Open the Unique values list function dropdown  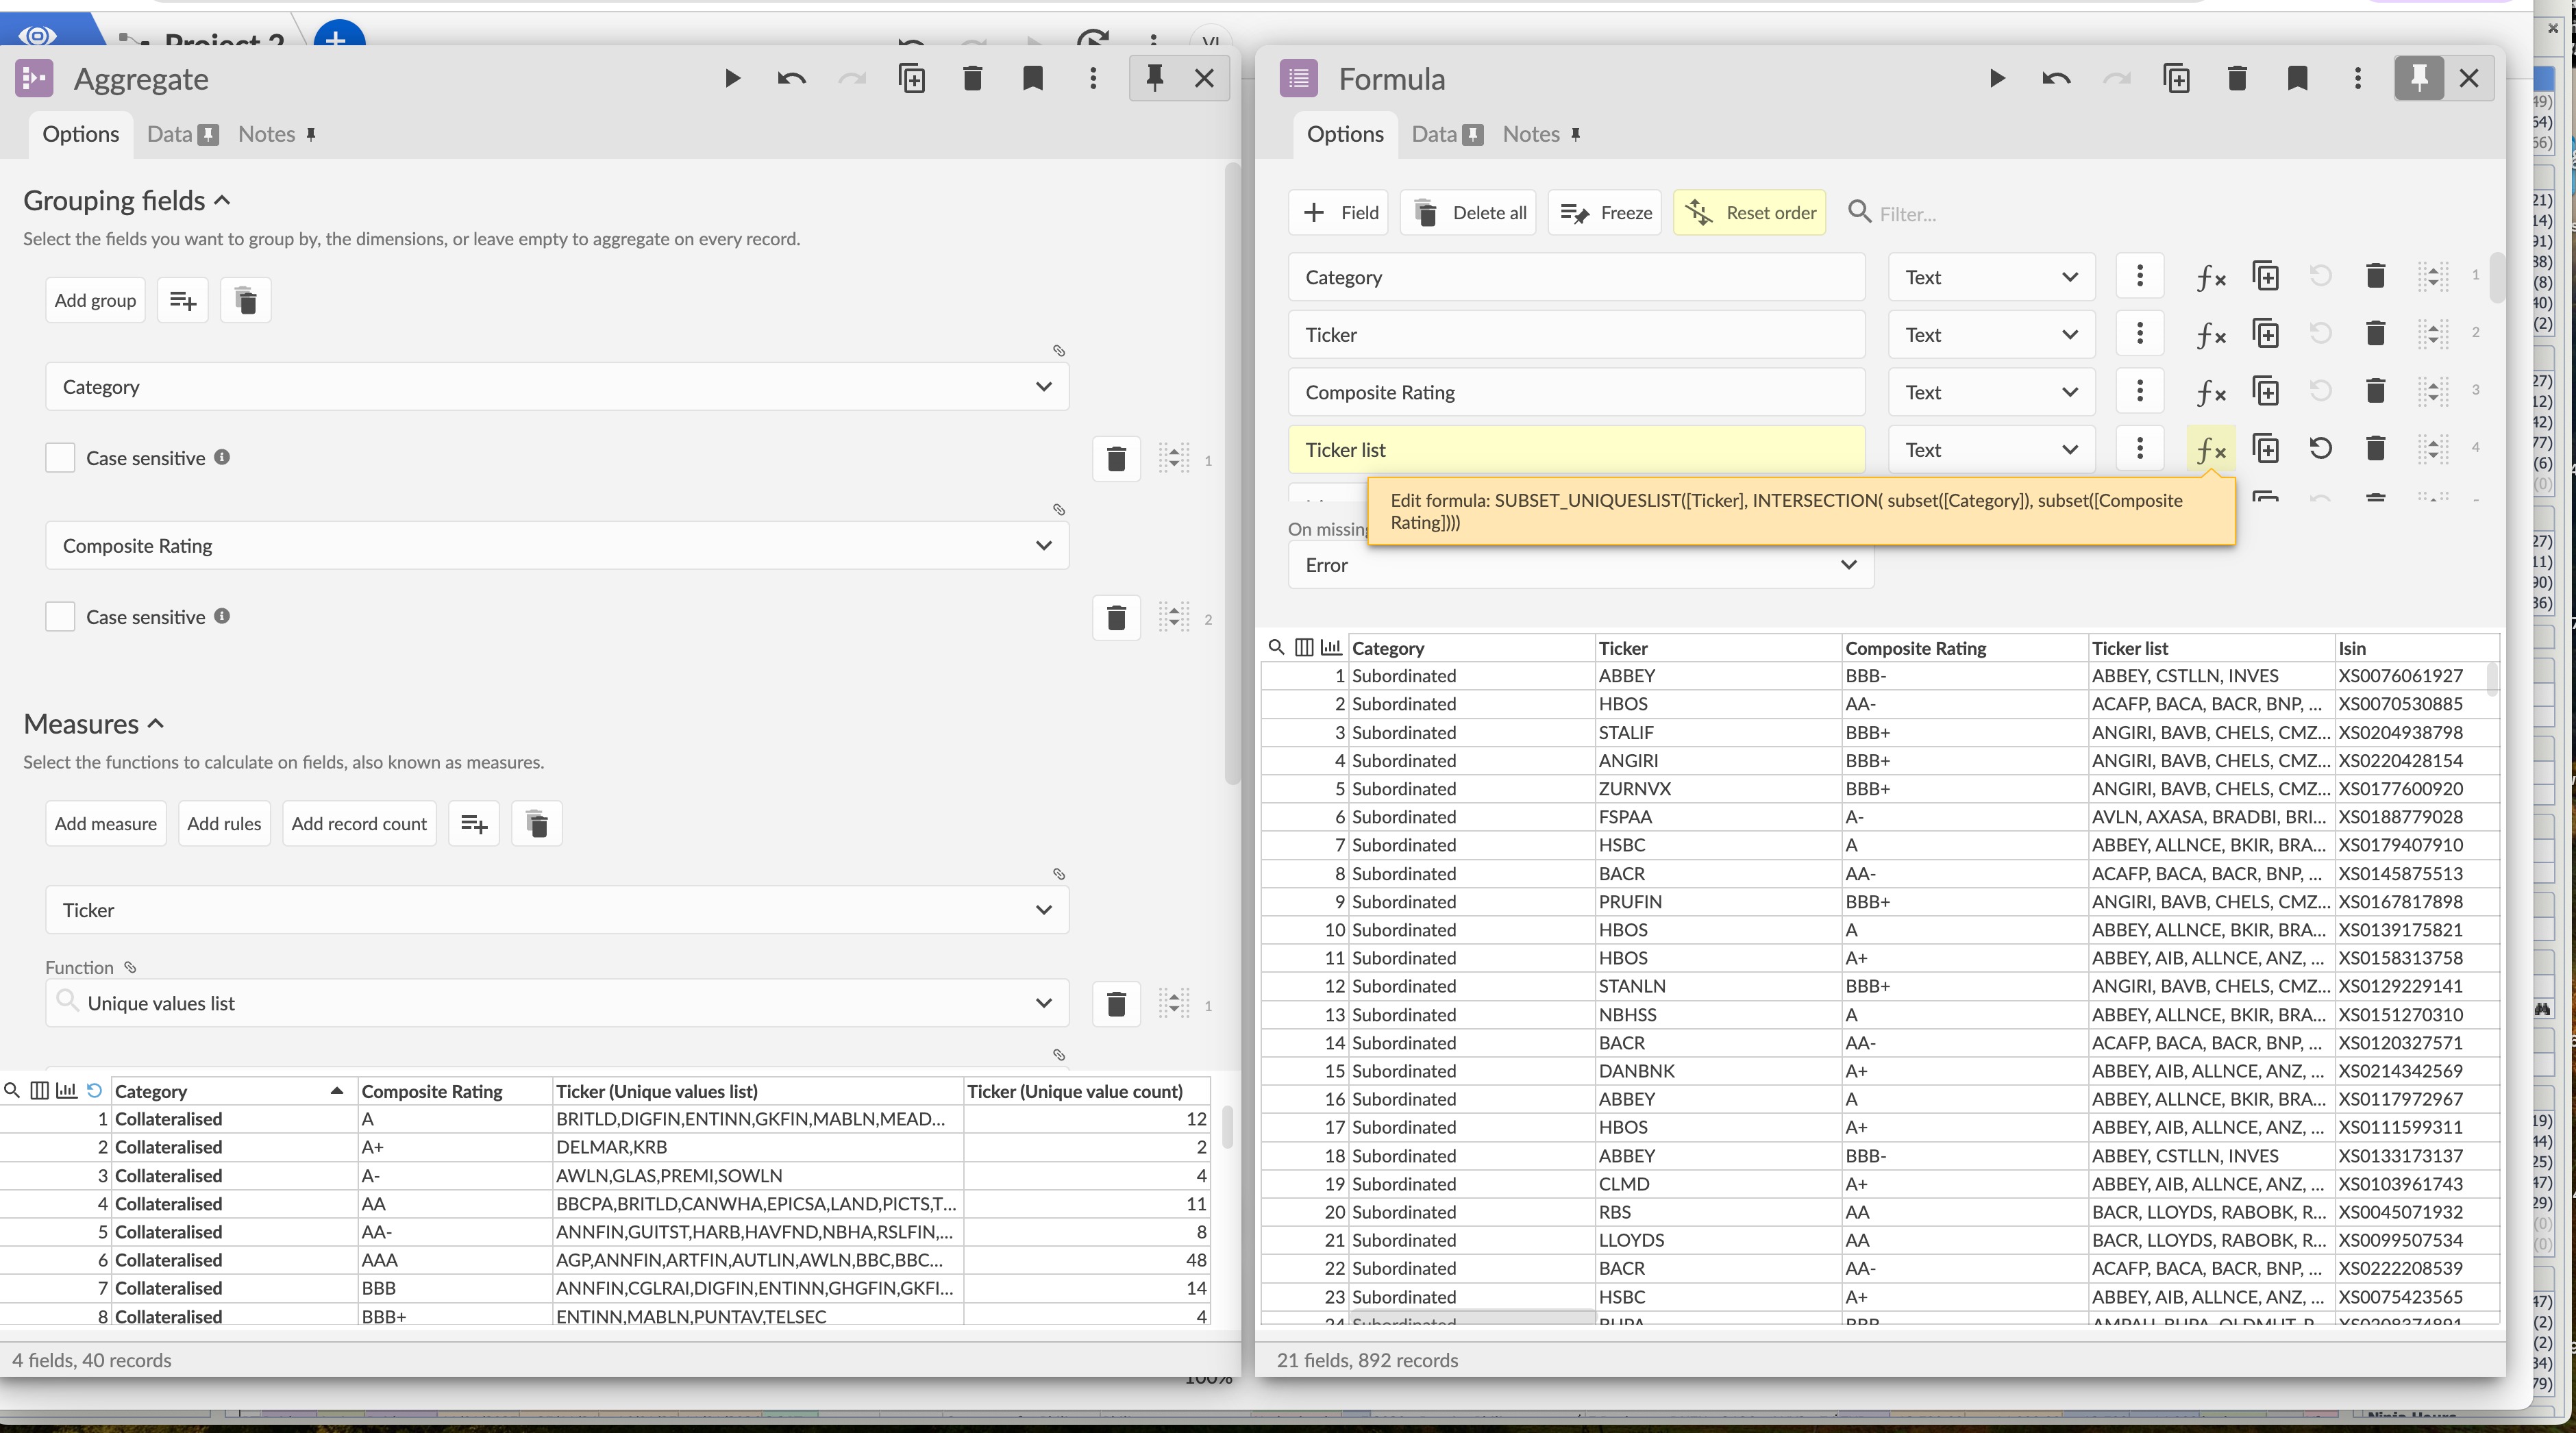click(x=557, y=1003)
